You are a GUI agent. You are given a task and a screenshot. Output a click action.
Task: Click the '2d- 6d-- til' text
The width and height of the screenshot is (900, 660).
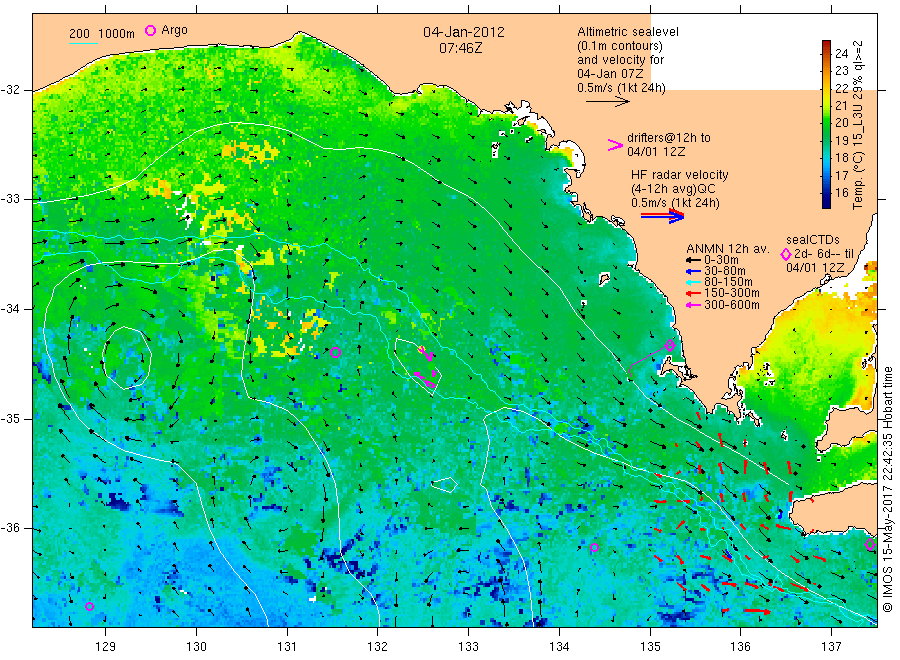pyautogui.click(x=823, y=254)
